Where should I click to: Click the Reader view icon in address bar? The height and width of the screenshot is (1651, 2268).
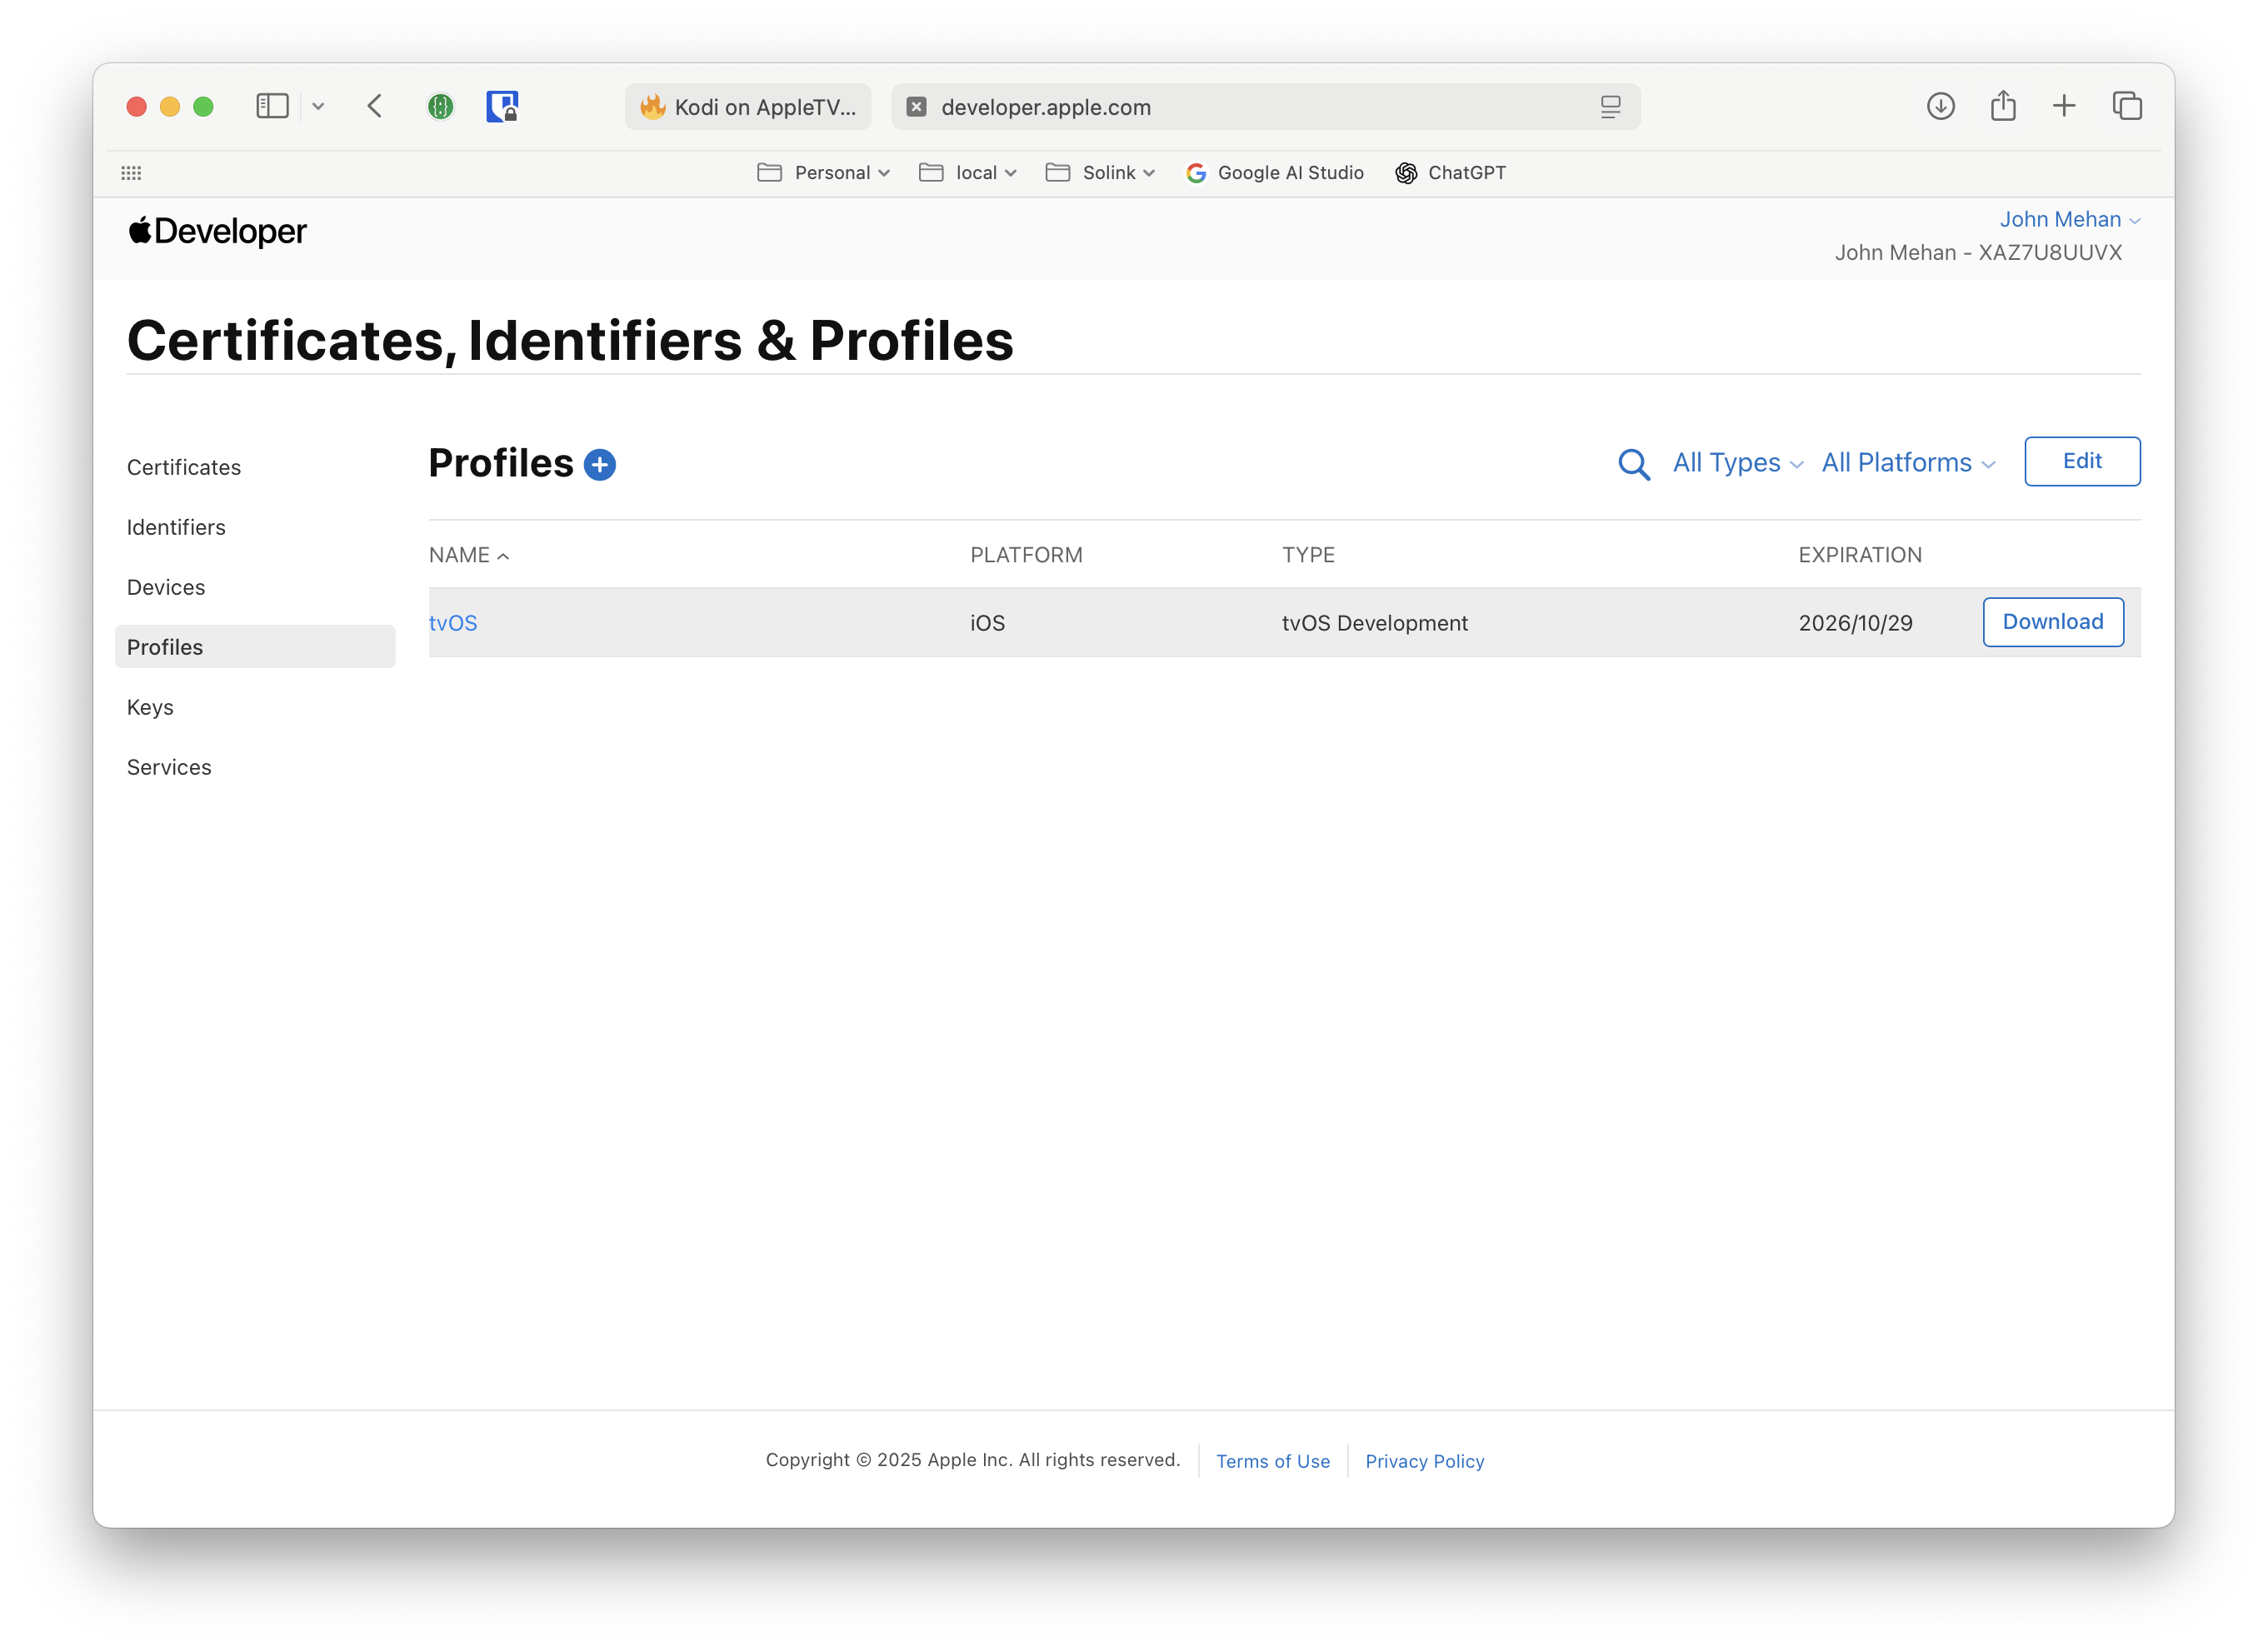(1610, 107)
